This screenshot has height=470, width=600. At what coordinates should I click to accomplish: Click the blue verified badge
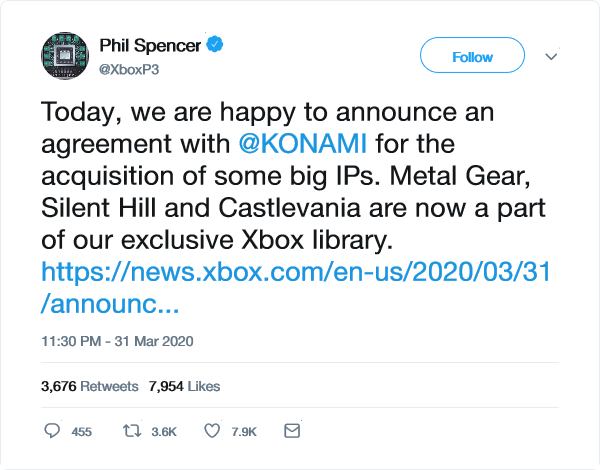[x=215, y=46]
